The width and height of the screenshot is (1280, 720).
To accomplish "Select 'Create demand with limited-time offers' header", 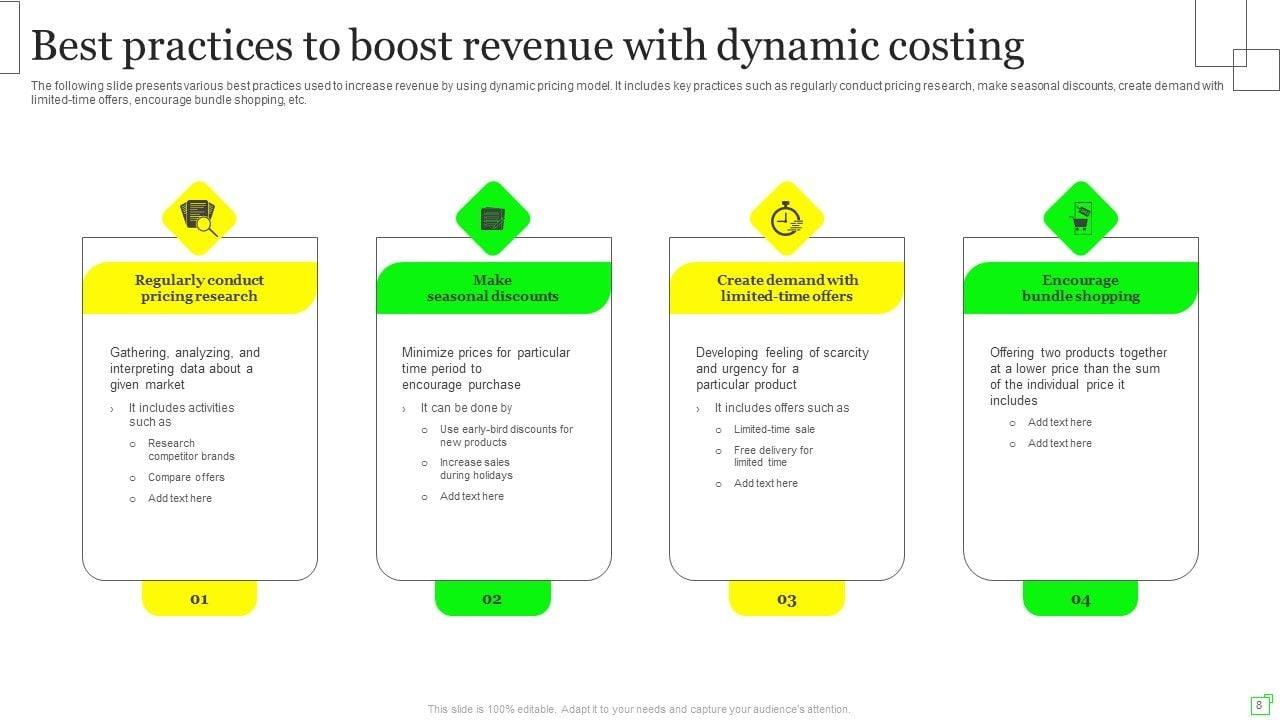I will (x=786, y=288).
